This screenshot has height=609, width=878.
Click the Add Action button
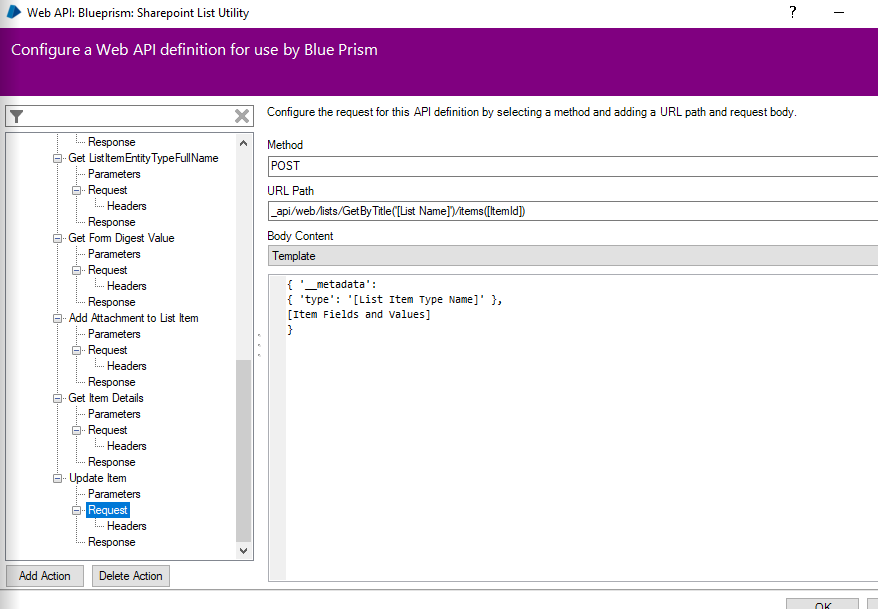(x=45, y=576)
